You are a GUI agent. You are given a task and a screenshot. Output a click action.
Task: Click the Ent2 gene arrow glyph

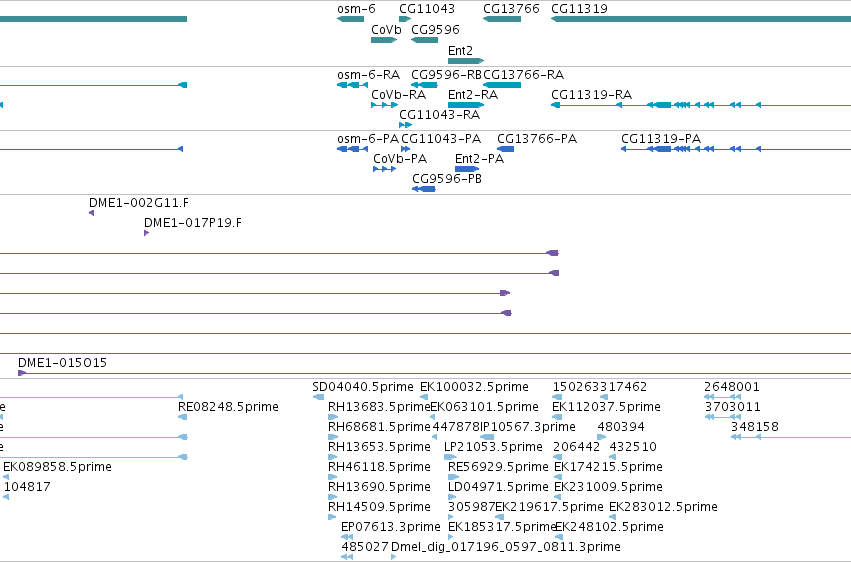coord(466,61)
